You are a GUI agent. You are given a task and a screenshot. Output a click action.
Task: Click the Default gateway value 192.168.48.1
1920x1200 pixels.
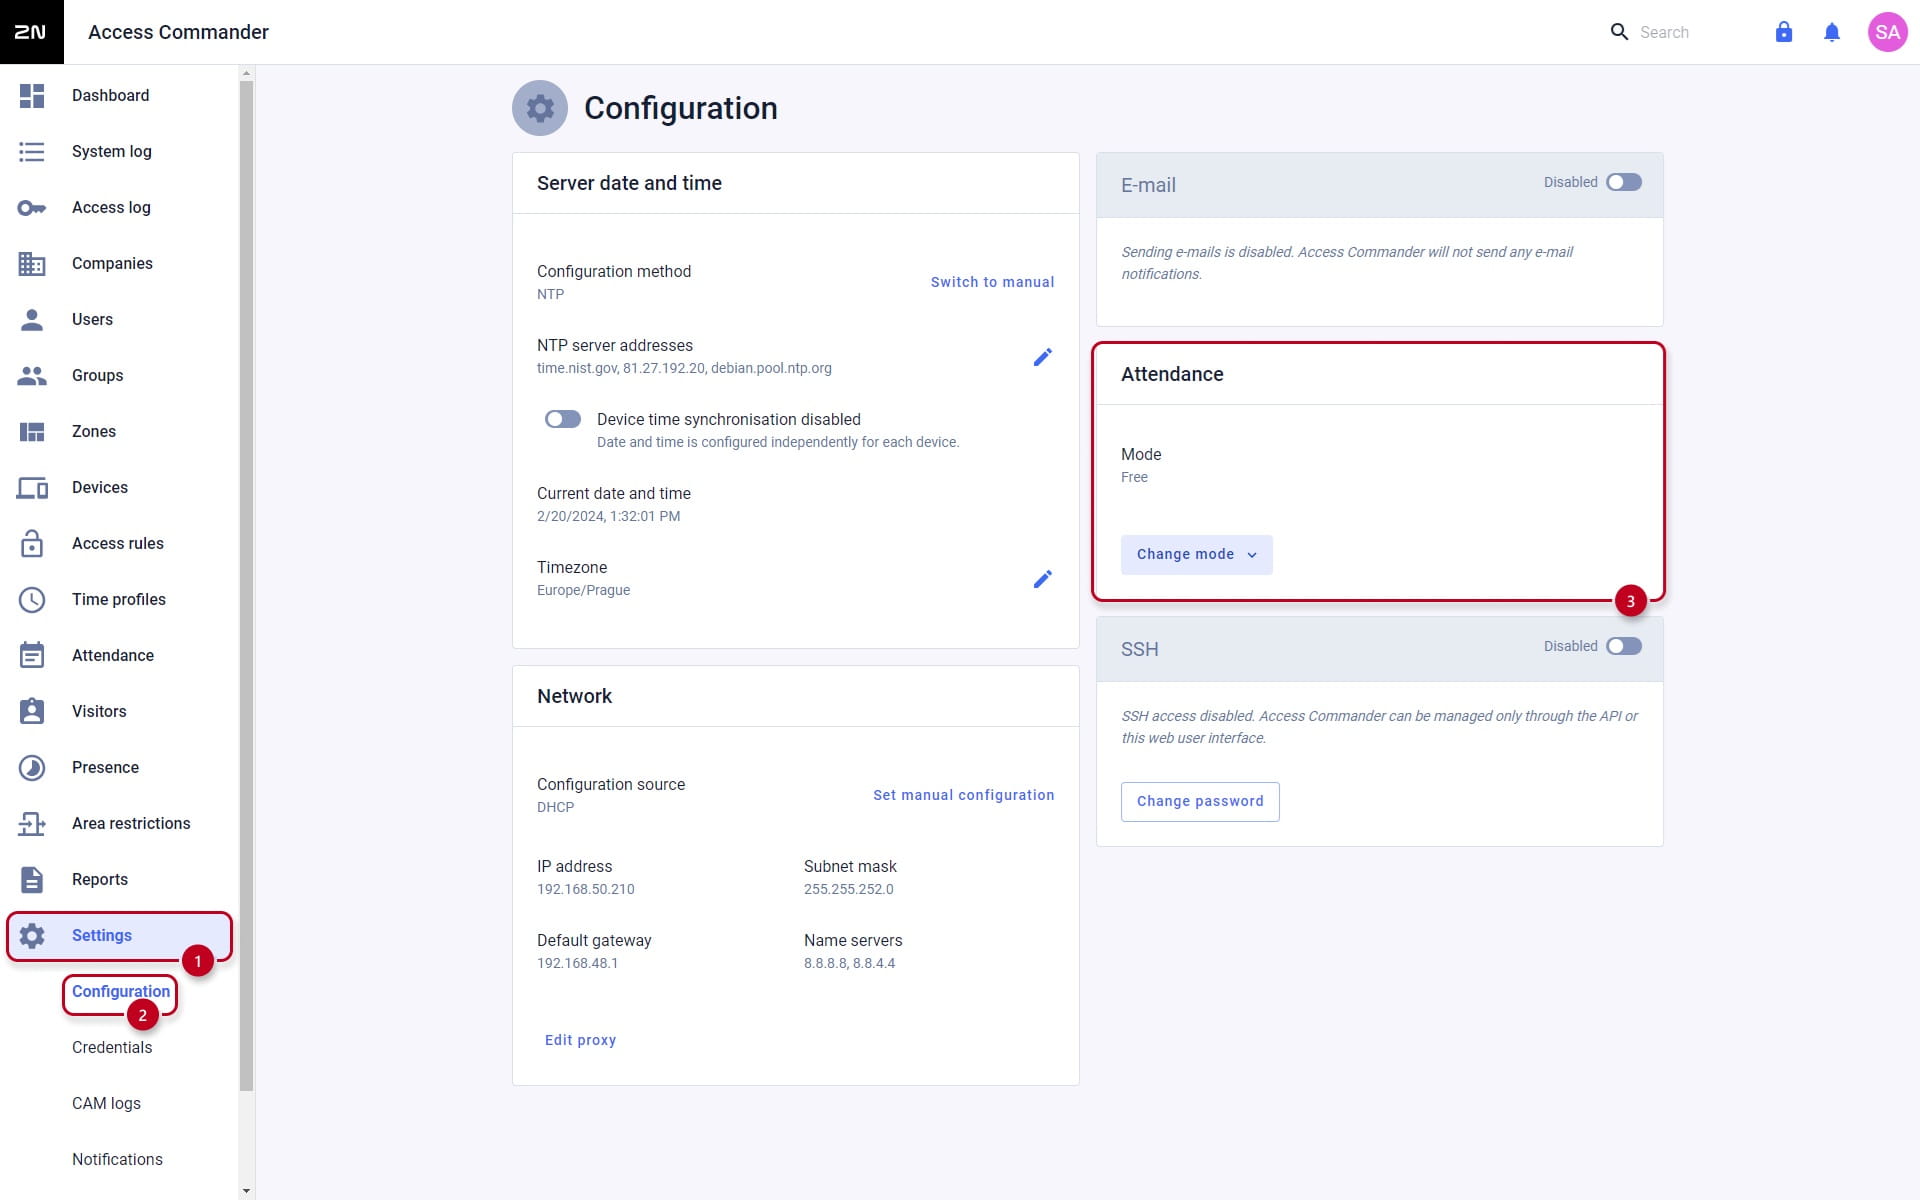(578, 963)
